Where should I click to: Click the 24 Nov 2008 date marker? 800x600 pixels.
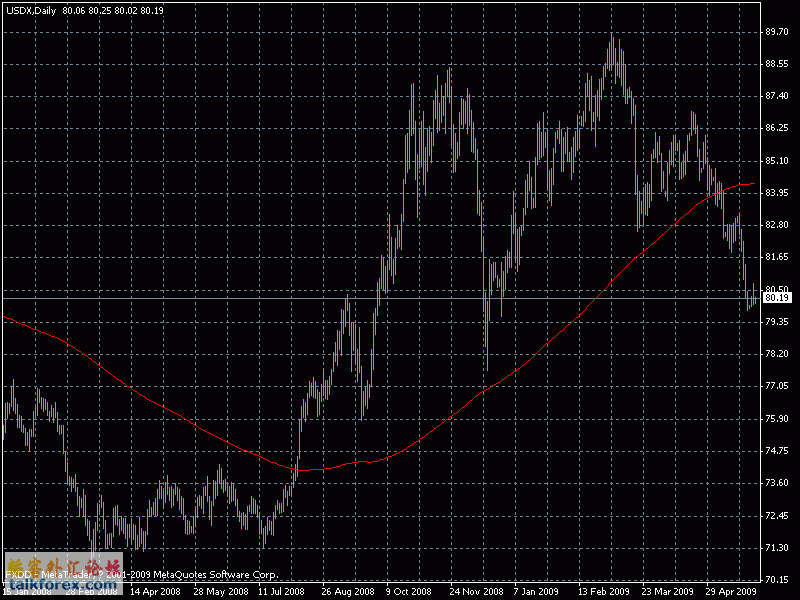click(x=476, y=591)
